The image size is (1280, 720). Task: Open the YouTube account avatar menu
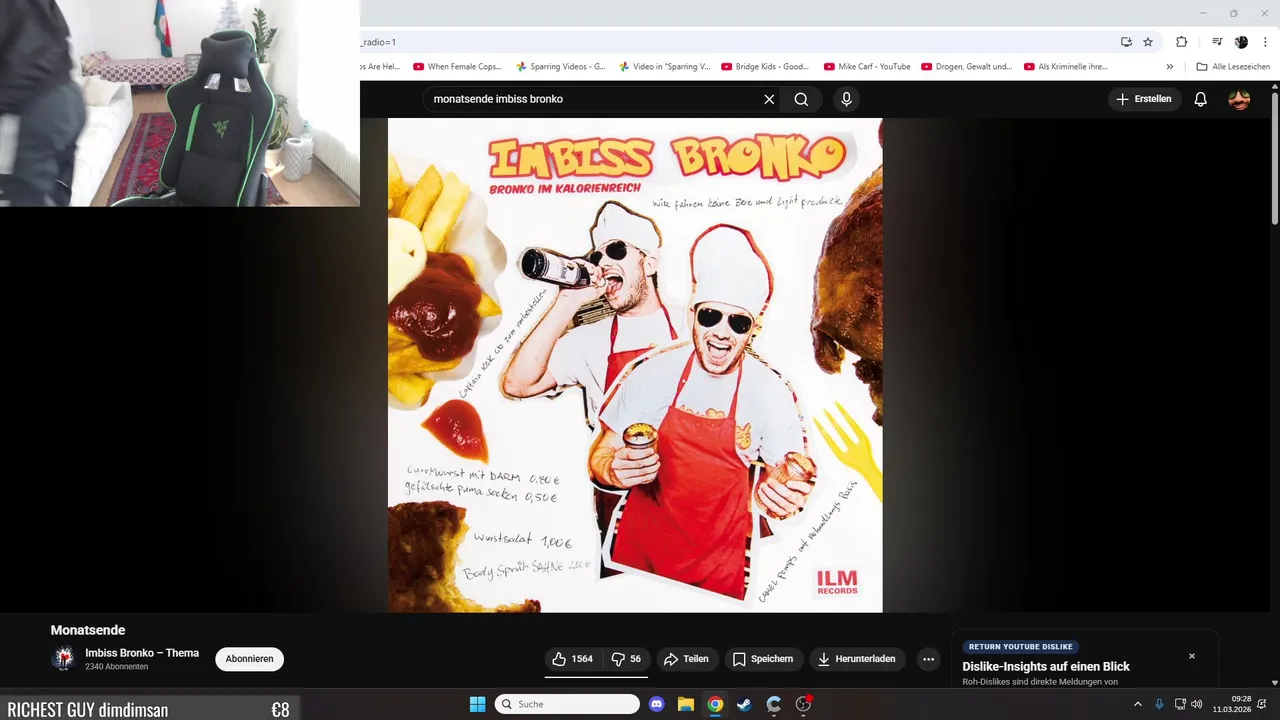point(1239,99)
